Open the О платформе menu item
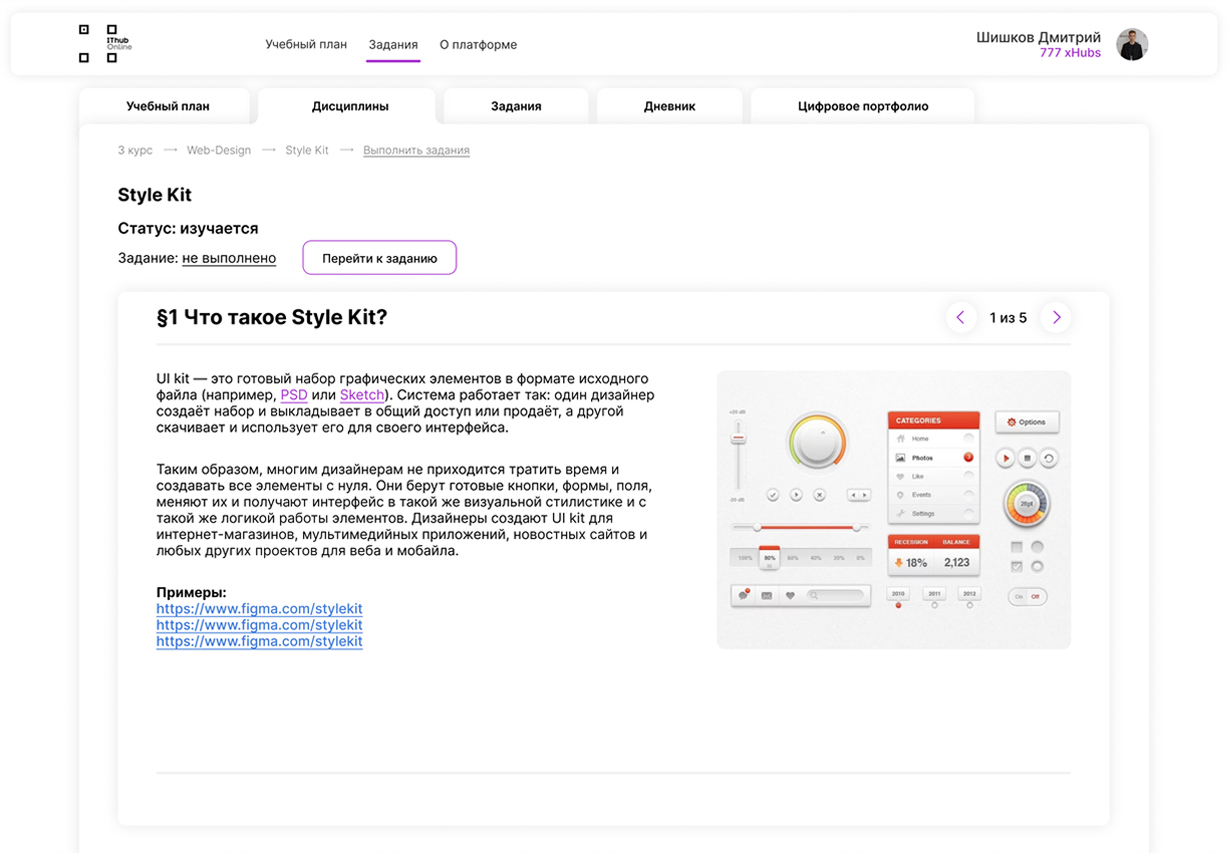Viewport: 1228px width, 853px height. click(478, 44)
